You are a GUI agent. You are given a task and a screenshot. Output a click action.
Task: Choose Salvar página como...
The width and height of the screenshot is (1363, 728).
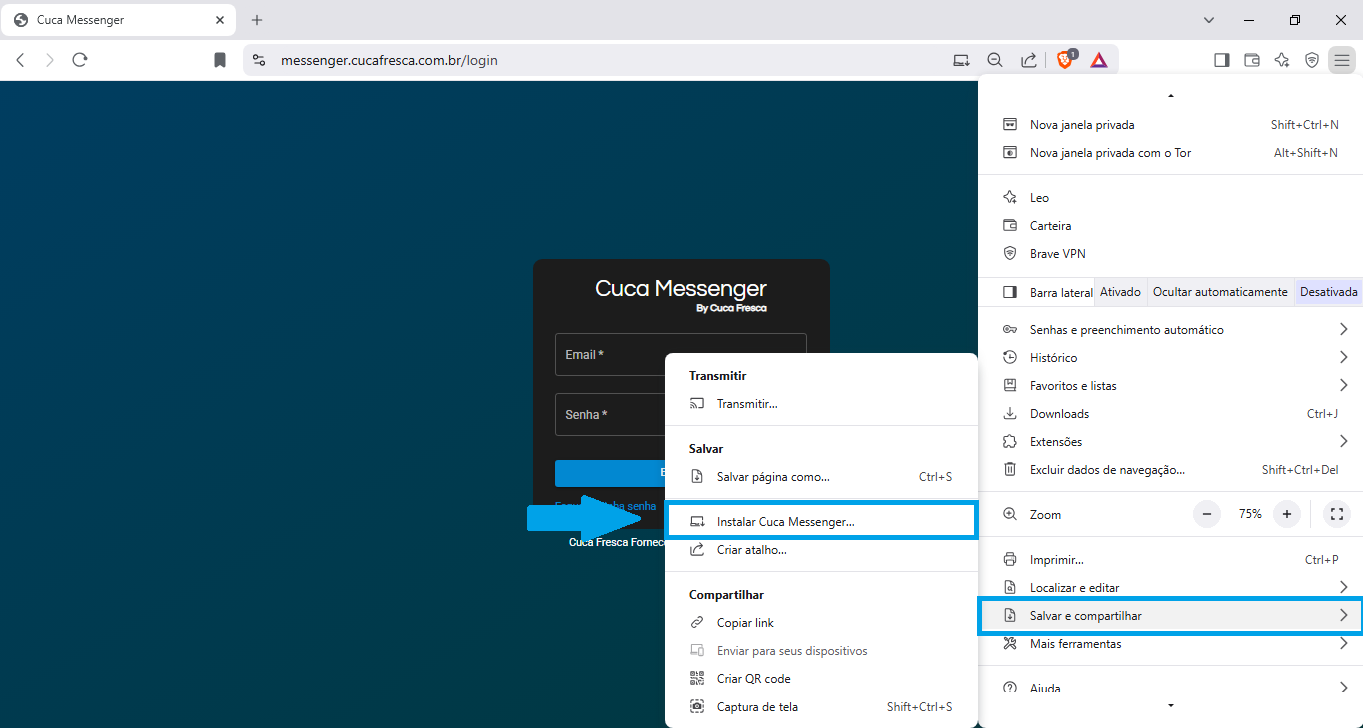[x=821, y=477]
